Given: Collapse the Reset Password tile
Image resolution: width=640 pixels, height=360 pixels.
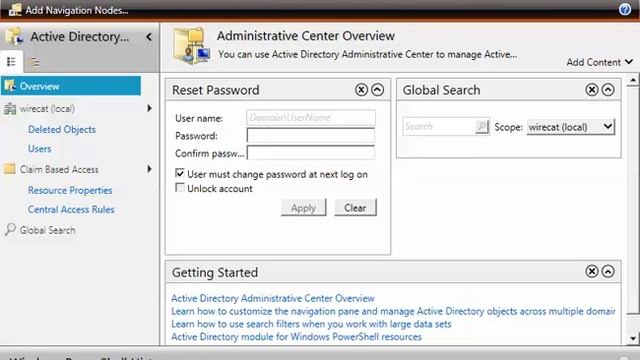Looking at the screenshot, I should 378,89.
